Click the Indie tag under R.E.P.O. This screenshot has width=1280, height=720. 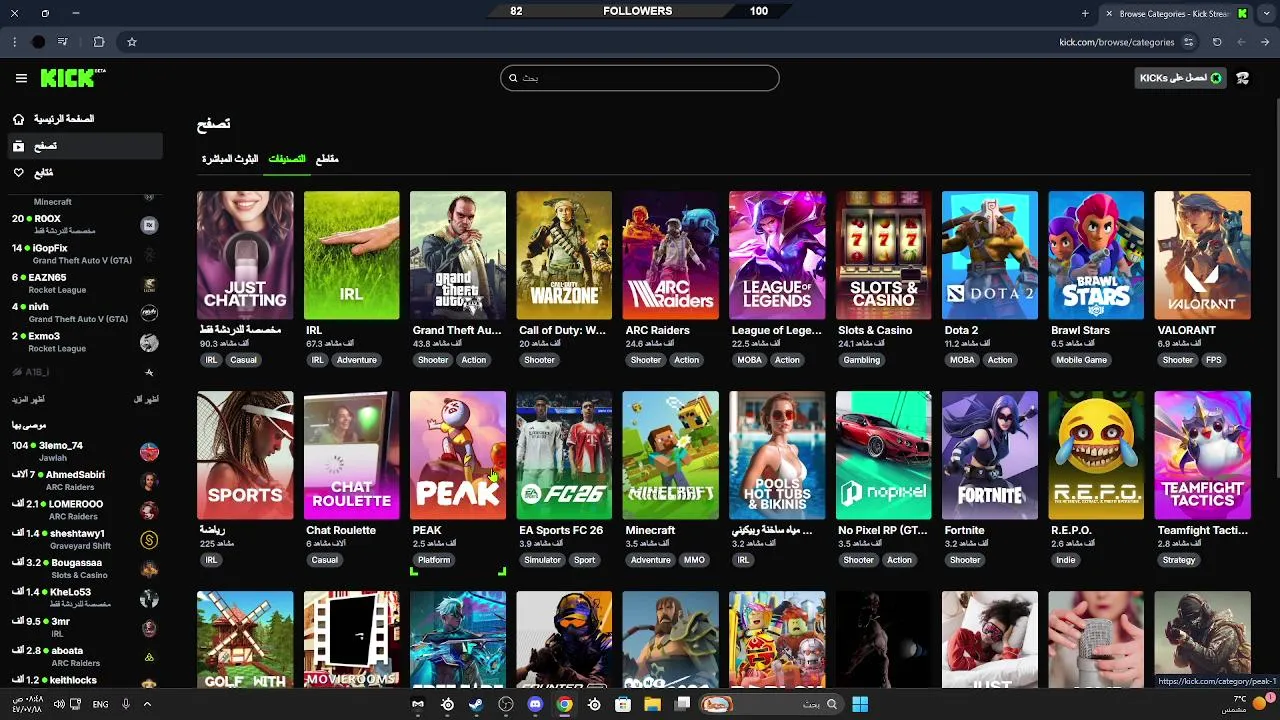pos(1065,560)
